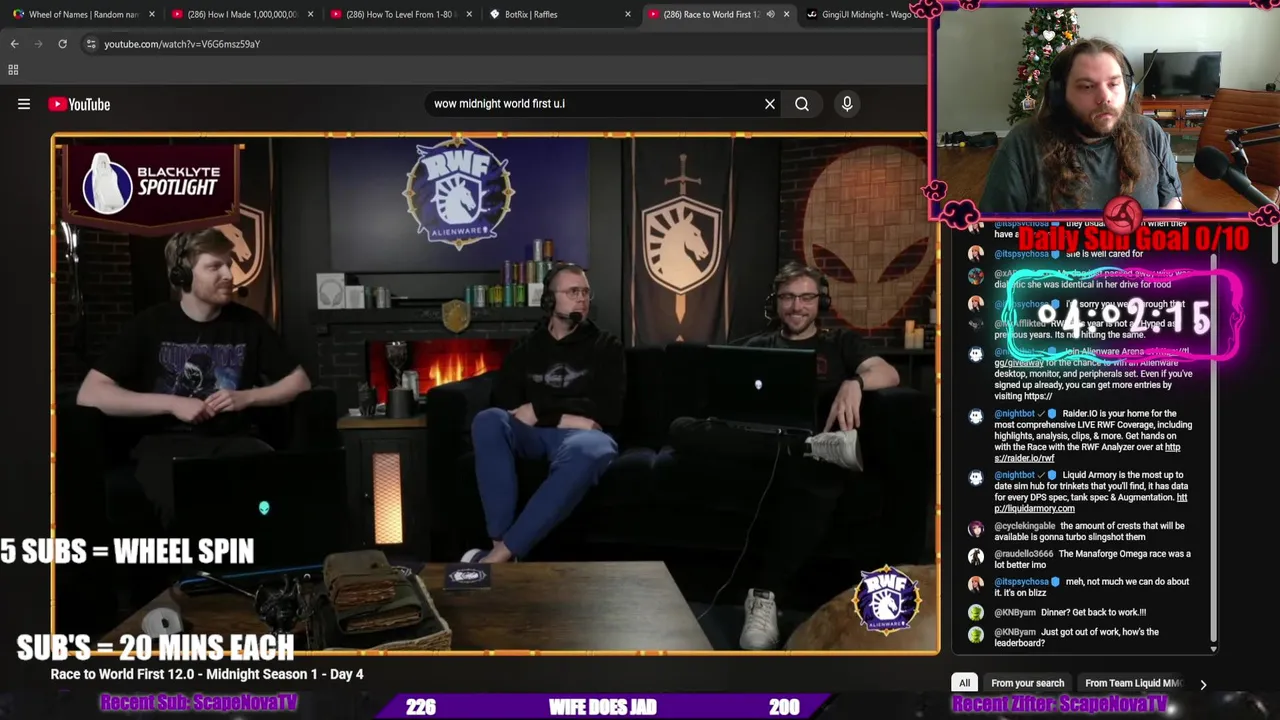
Task: Pause the Race to World First video
Action: click(x=495, y=393)
